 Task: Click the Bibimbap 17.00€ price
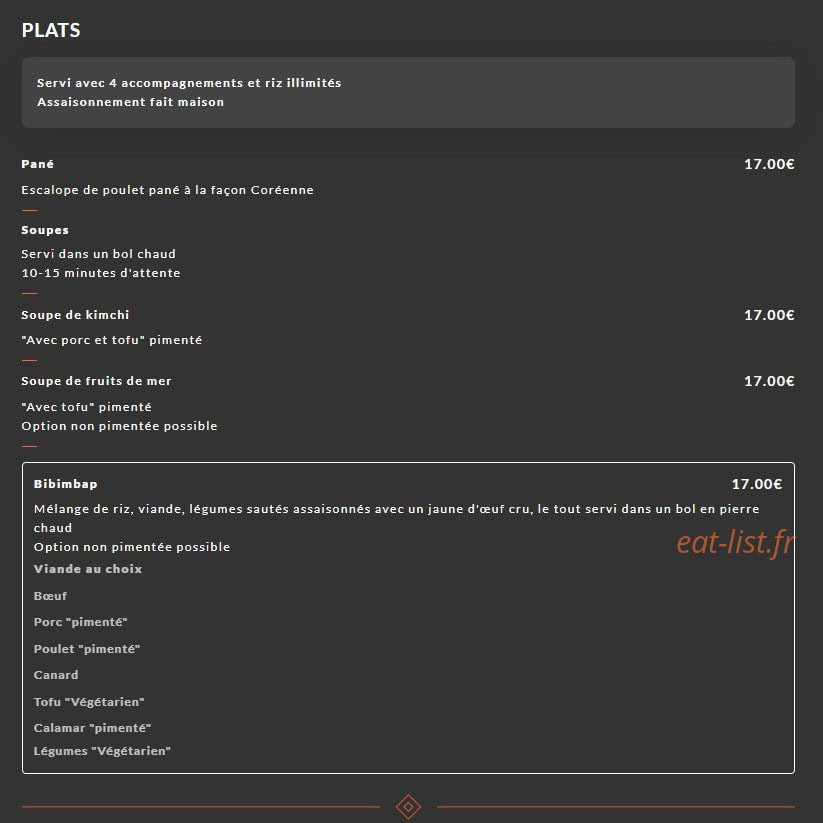[756, 484]
